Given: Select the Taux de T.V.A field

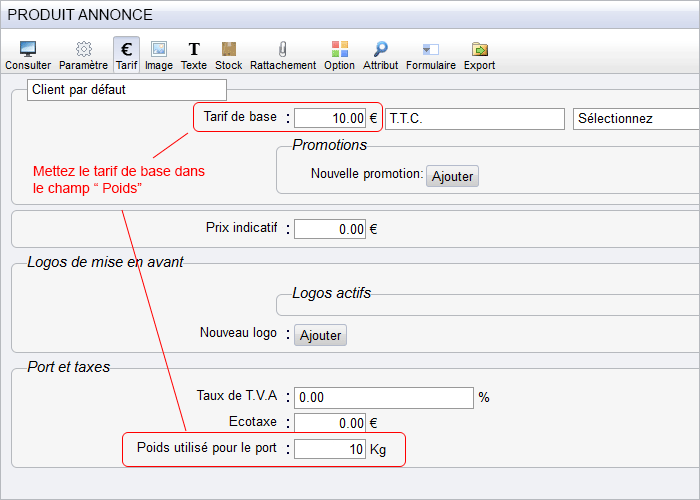Looking at the screenshot, I should 383,398.
